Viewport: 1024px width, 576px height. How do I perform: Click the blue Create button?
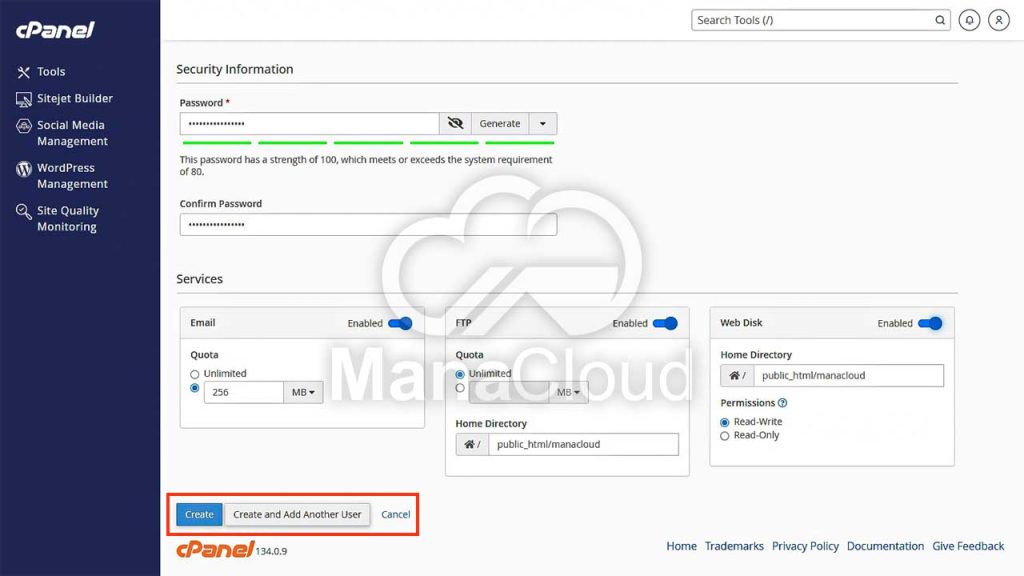(x=199, y=514)
